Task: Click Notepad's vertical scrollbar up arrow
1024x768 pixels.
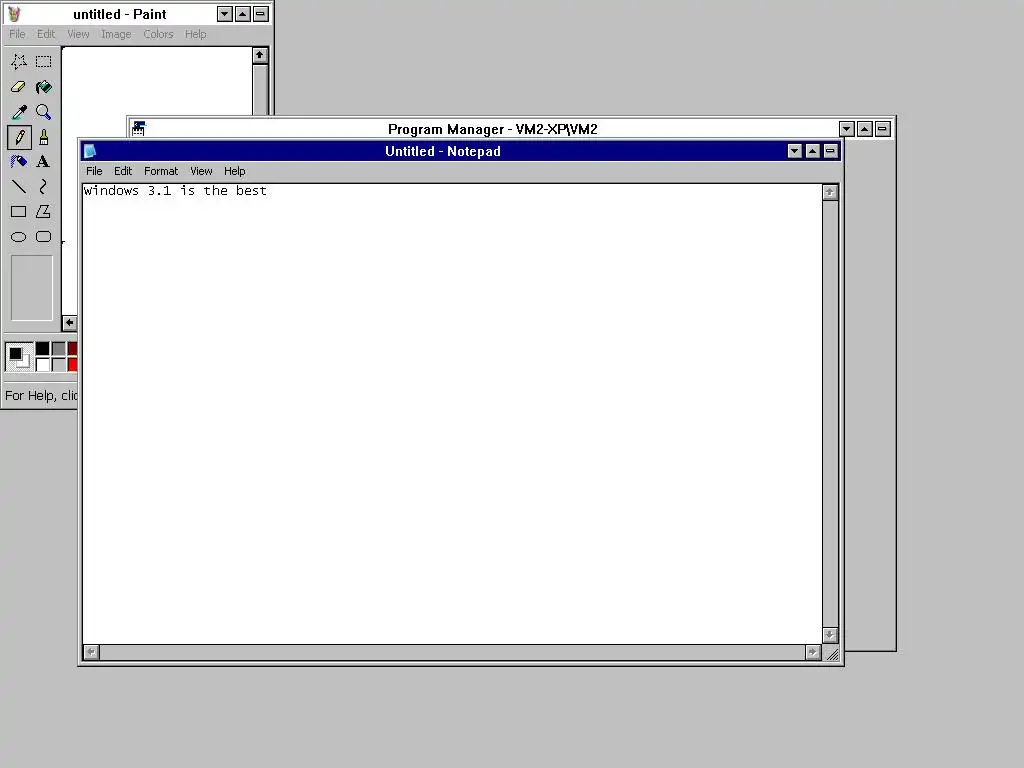Action: (x=830, y=192)
